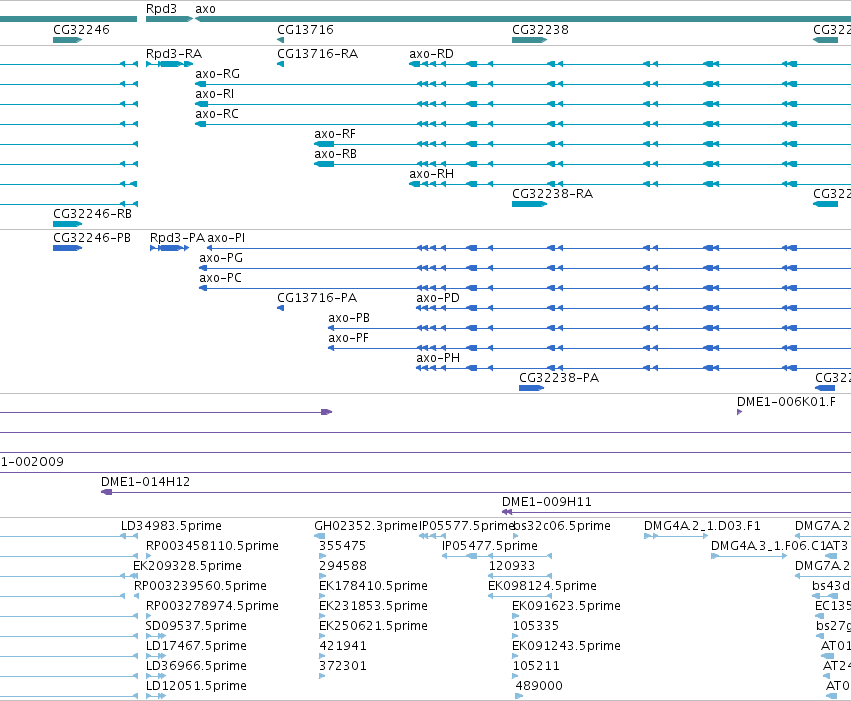
Task: Select the axo-RD transcript label
Action: pos(431,54)
